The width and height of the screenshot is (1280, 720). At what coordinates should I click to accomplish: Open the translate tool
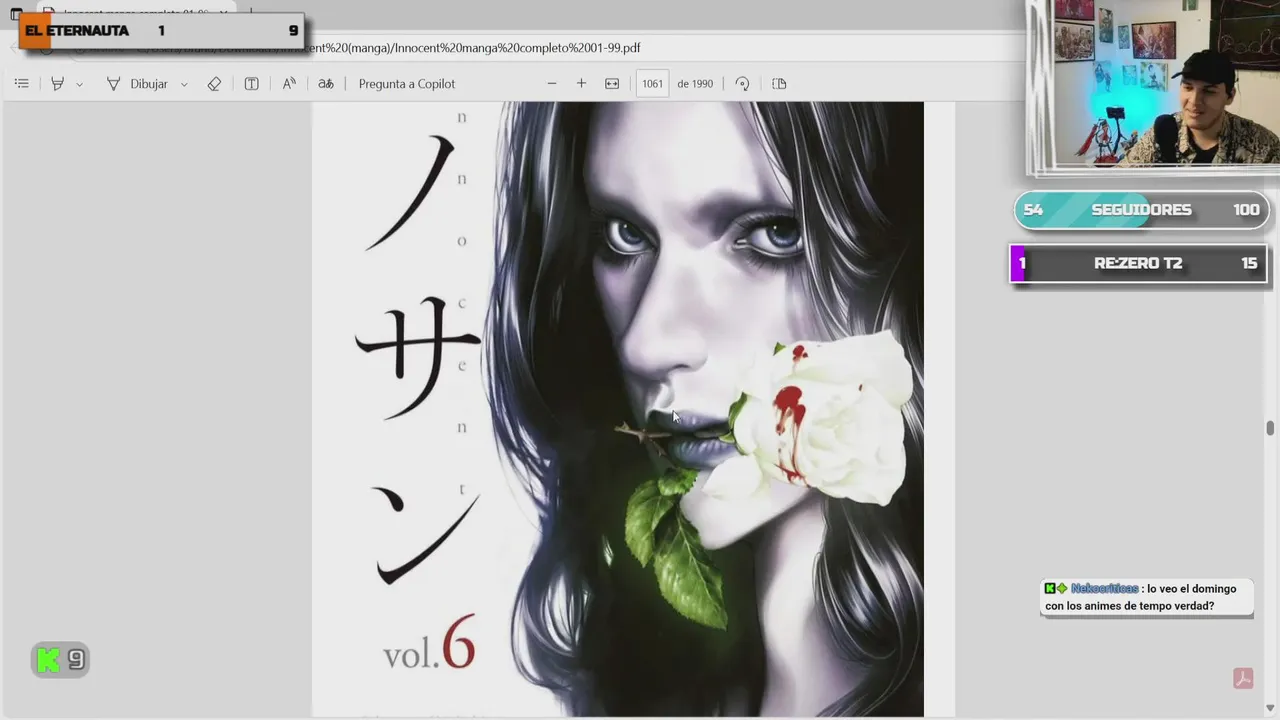point(326,84)
